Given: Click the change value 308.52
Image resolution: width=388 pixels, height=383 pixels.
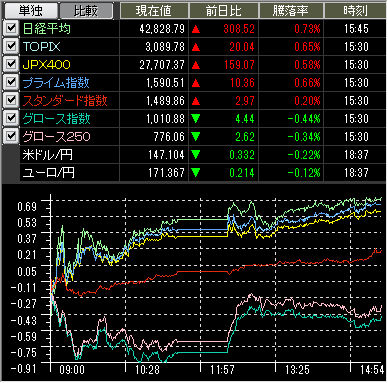Looking at the screenshot, I should click(239, 29).
